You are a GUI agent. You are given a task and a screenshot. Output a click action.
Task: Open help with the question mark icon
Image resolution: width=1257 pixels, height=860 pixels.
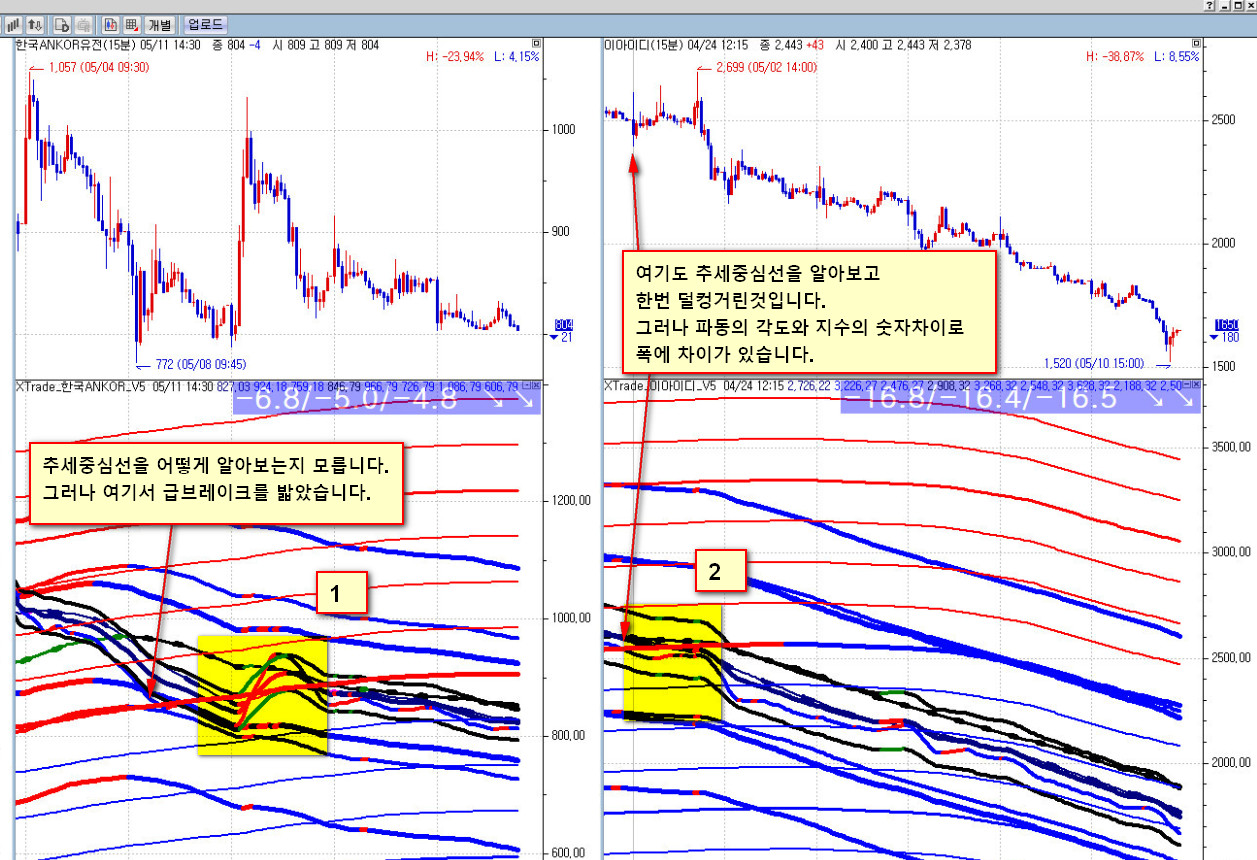[1210, 6]
